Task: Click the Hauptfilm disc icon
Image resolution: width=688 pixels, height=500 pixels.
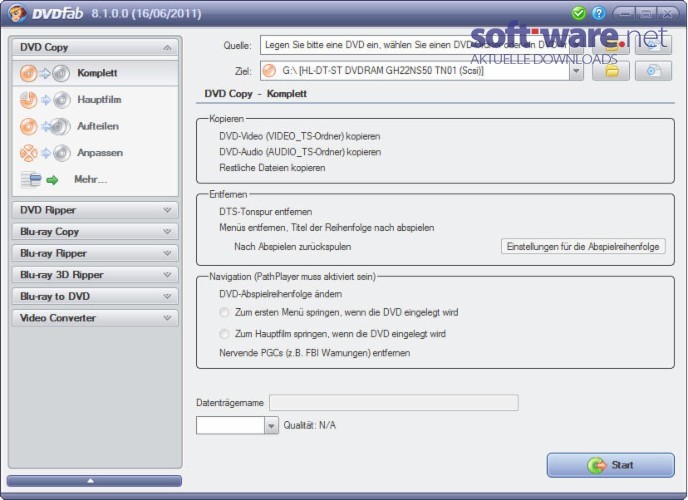Action: tap(45, 100)
